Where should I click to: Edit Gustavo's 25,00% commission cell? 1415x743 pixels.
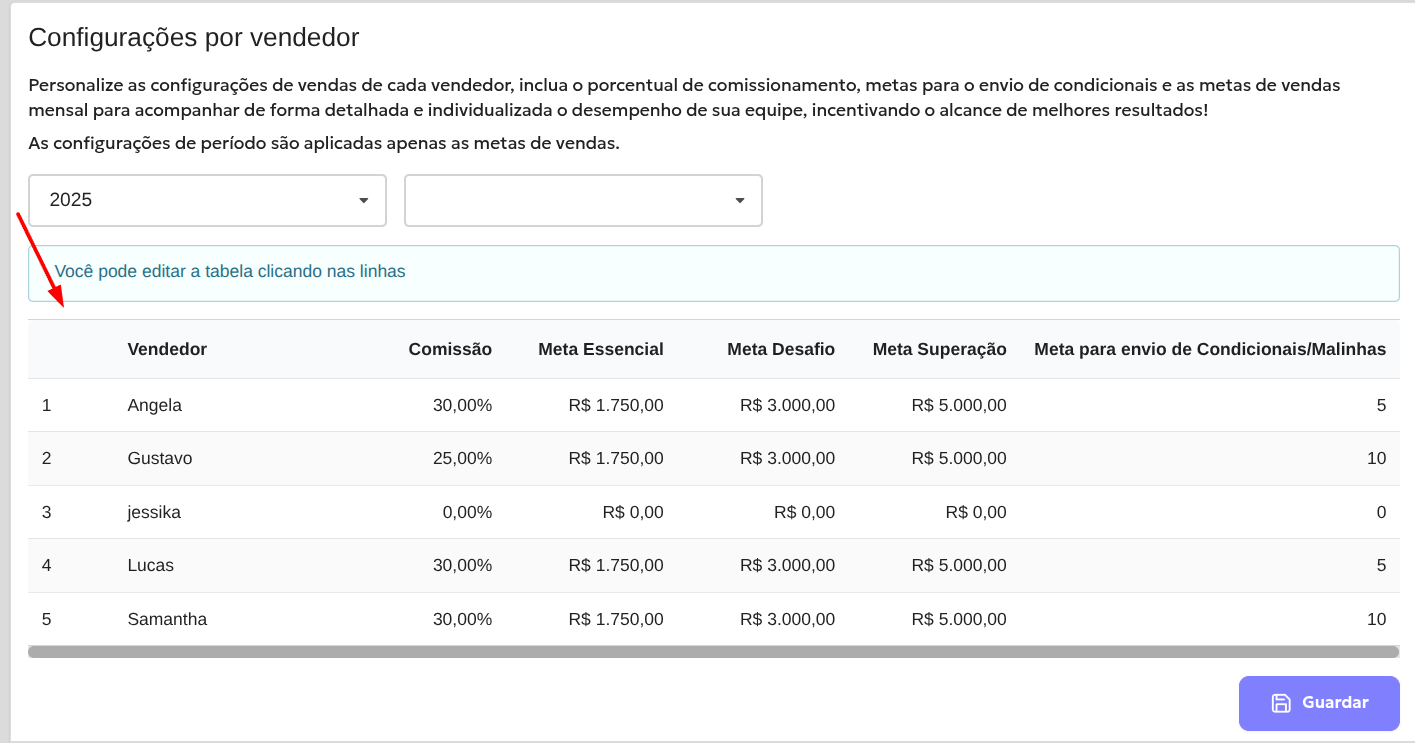point(462,458)
